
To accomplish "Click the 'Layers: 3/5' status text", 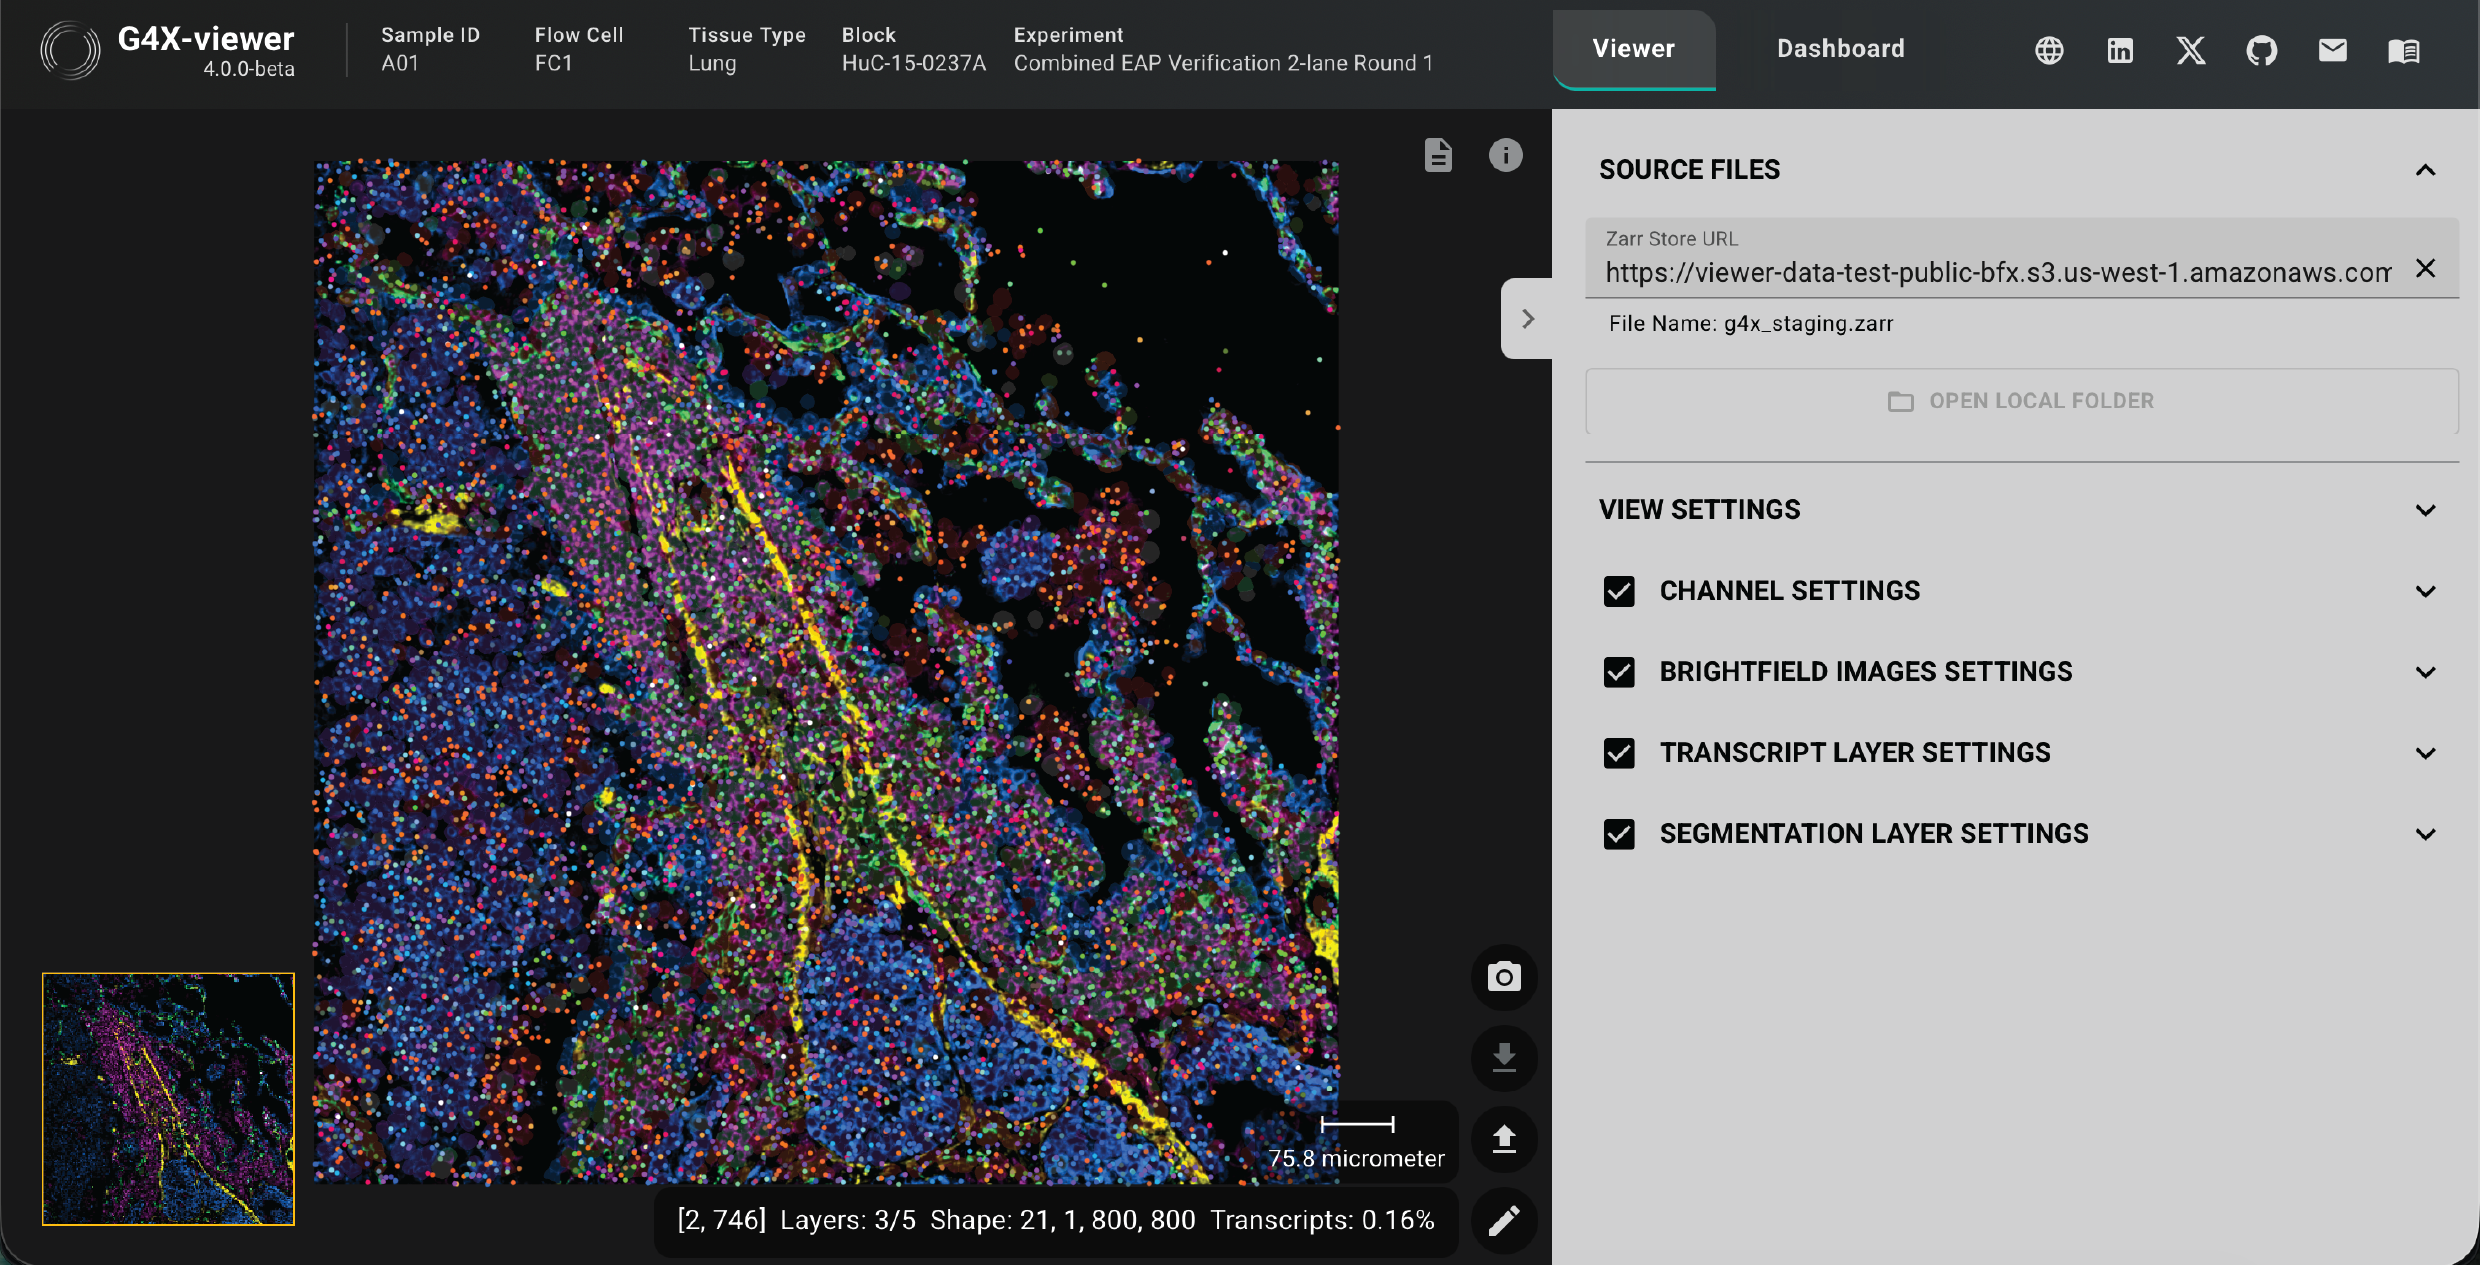I will click(x=847, y=1220).
